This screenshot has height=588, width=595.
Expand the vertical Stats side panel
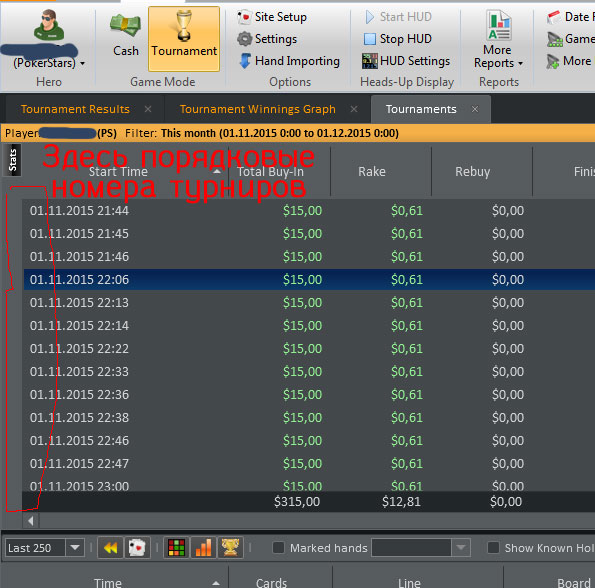[13, 160]
